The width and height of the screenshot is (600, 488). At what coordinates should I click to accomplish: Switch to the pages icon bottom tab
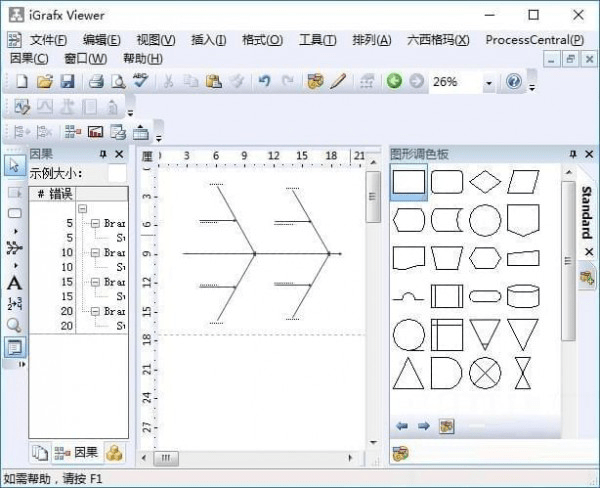coord(39,453)
